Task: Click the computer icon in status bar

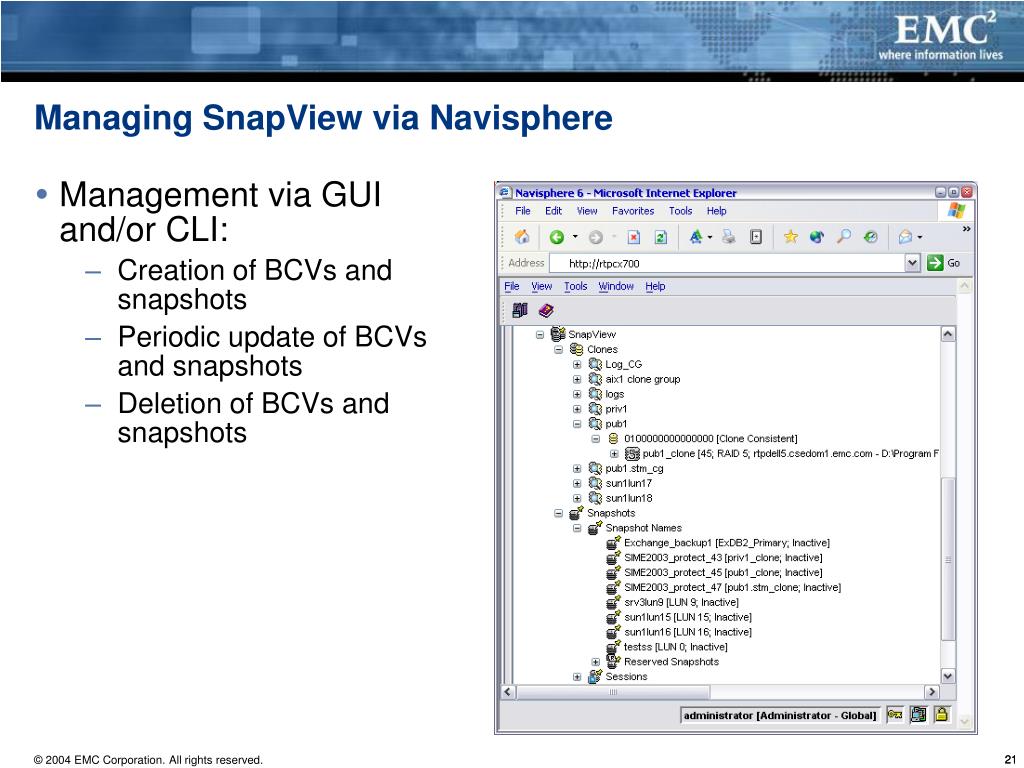Action: click(x=918, y=714)
